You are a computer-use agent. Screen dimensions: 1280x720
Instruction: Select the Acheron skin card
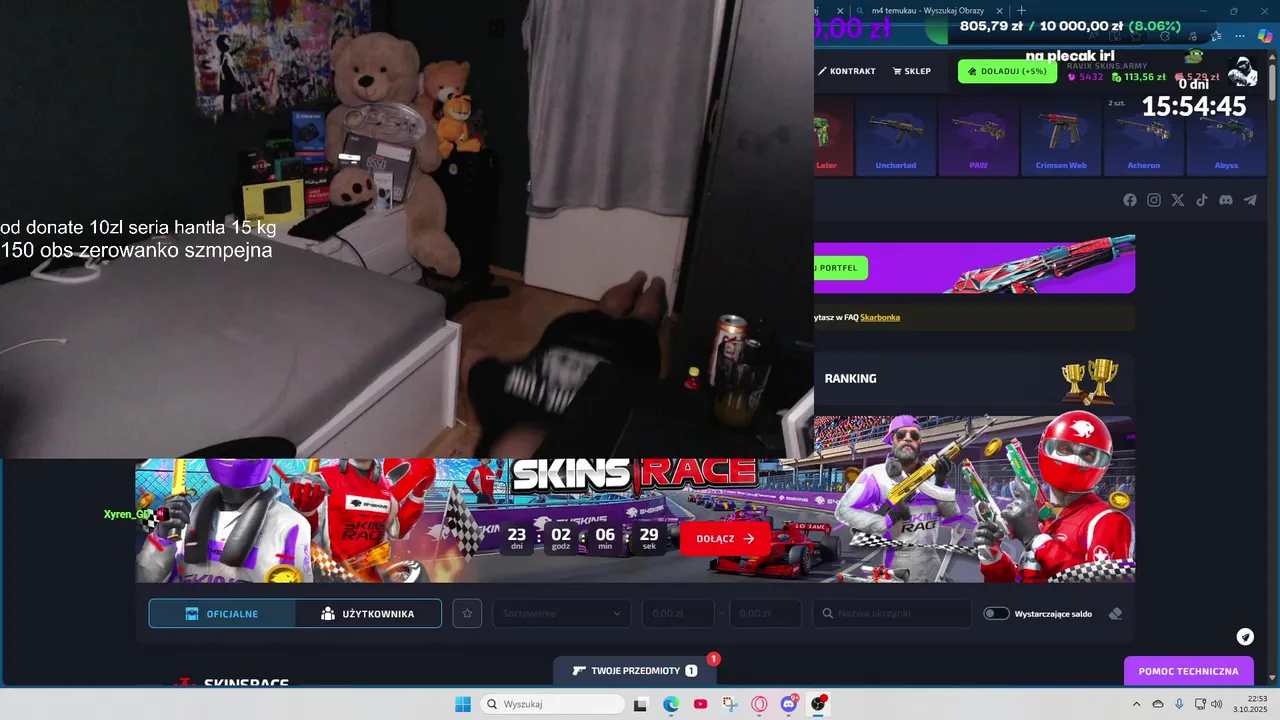coord(1144,137)
